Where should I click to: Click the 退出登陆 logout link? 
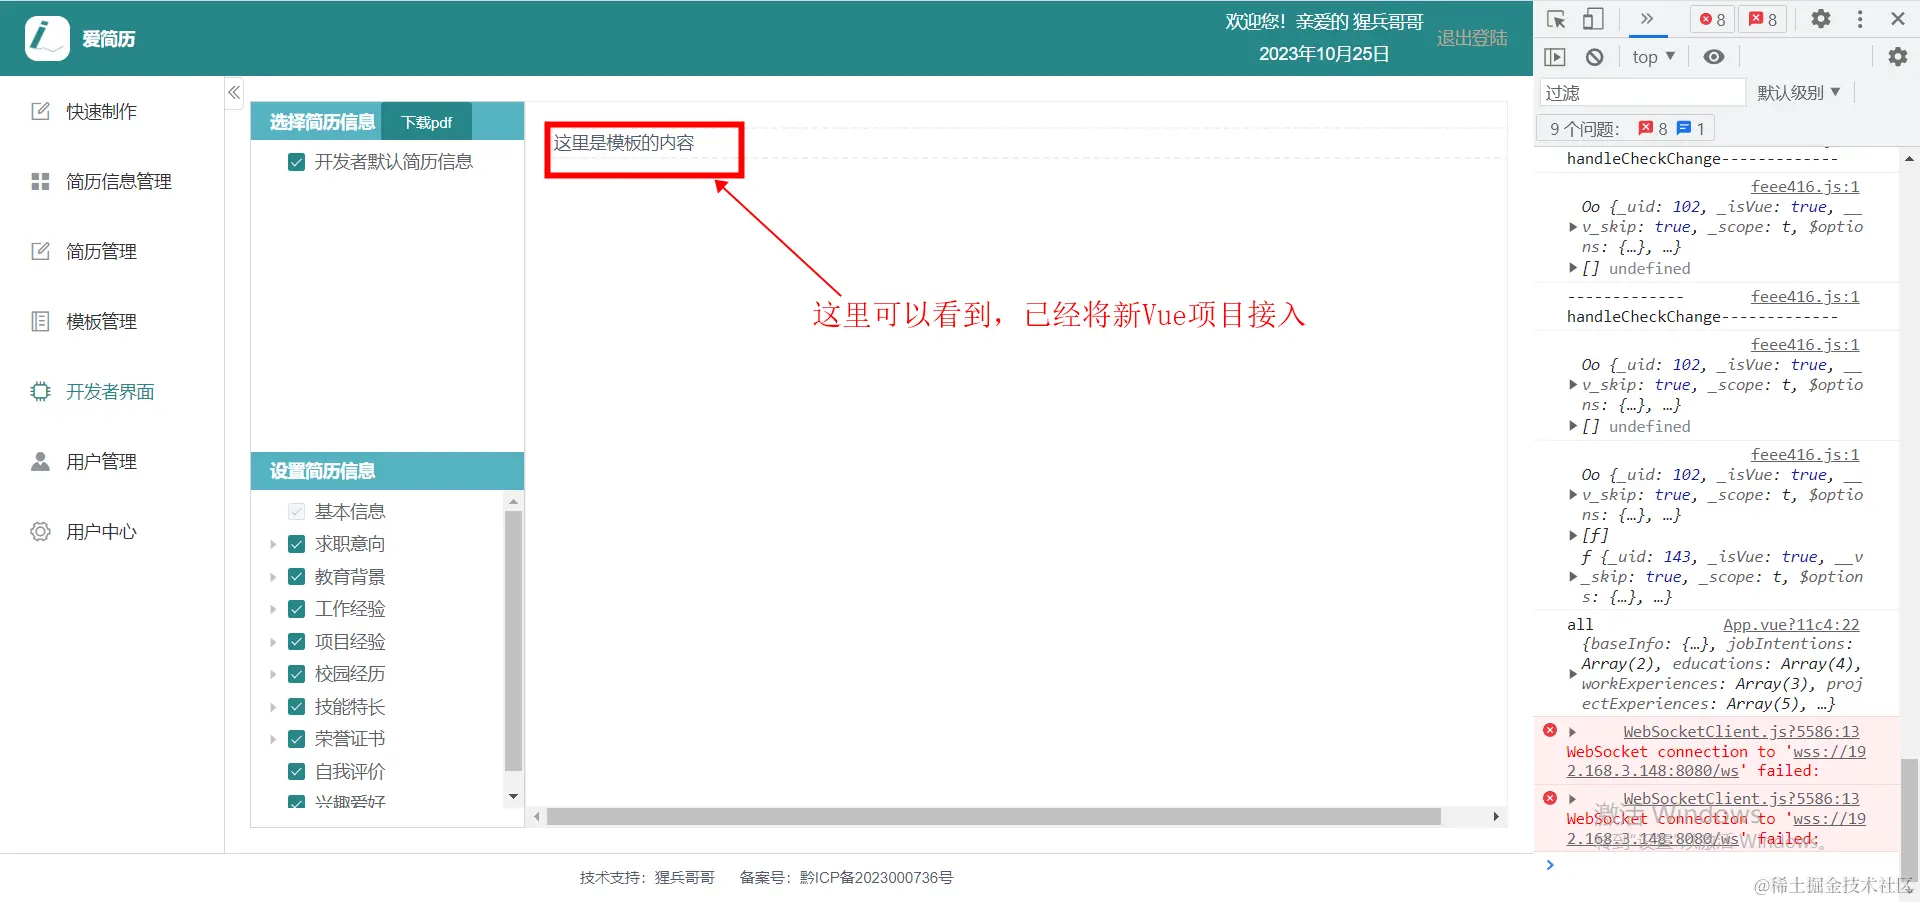point(1470,37)
